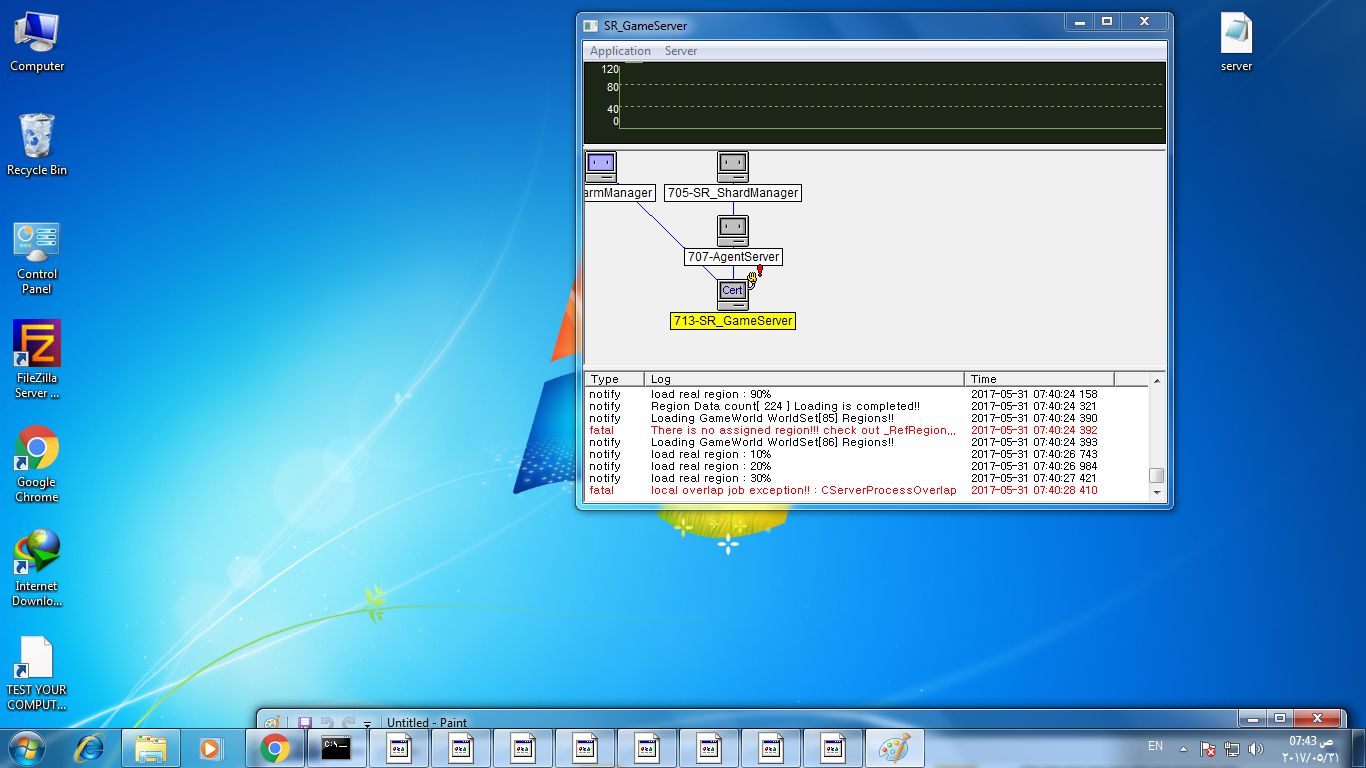Image resolution: width=1366 pixels, height=768 pixels.
Task: Select the fatal 'local overlap job exception' log entry
Action: [x=803, y=491]
